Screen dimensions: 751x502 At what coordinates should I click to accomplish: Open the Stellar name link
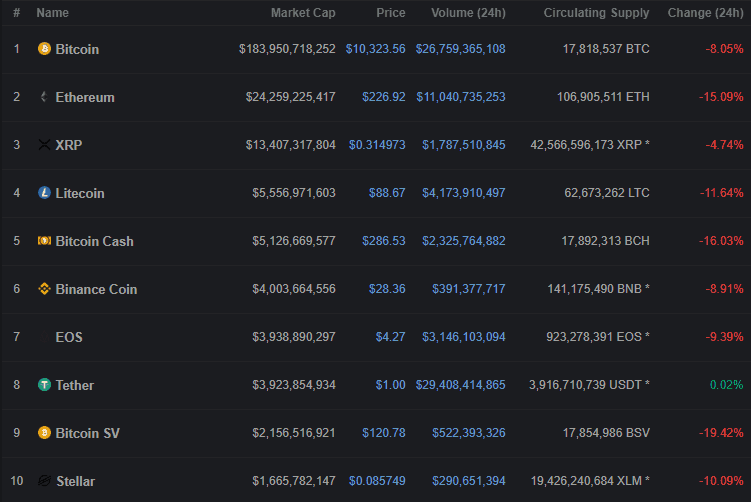coord(75,481)
